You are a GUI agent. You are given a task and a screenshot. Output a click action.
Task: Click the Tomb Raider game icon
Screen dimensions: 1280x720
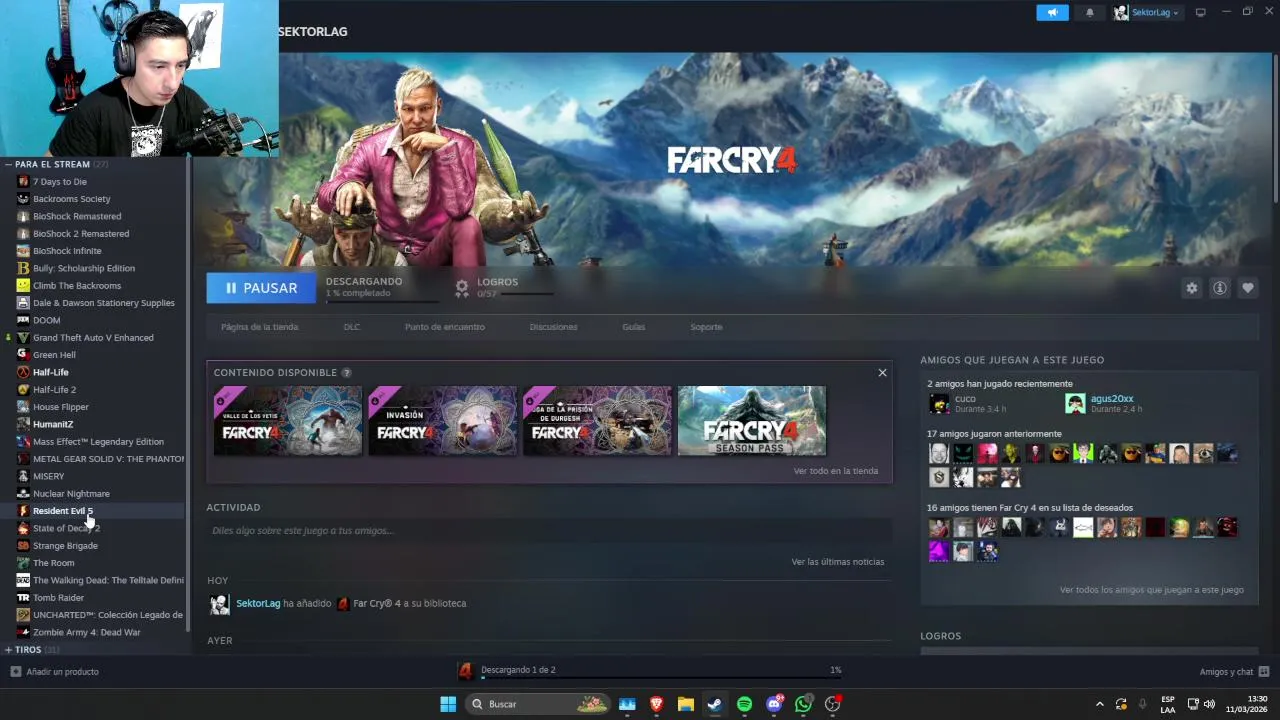click(23, 598)
